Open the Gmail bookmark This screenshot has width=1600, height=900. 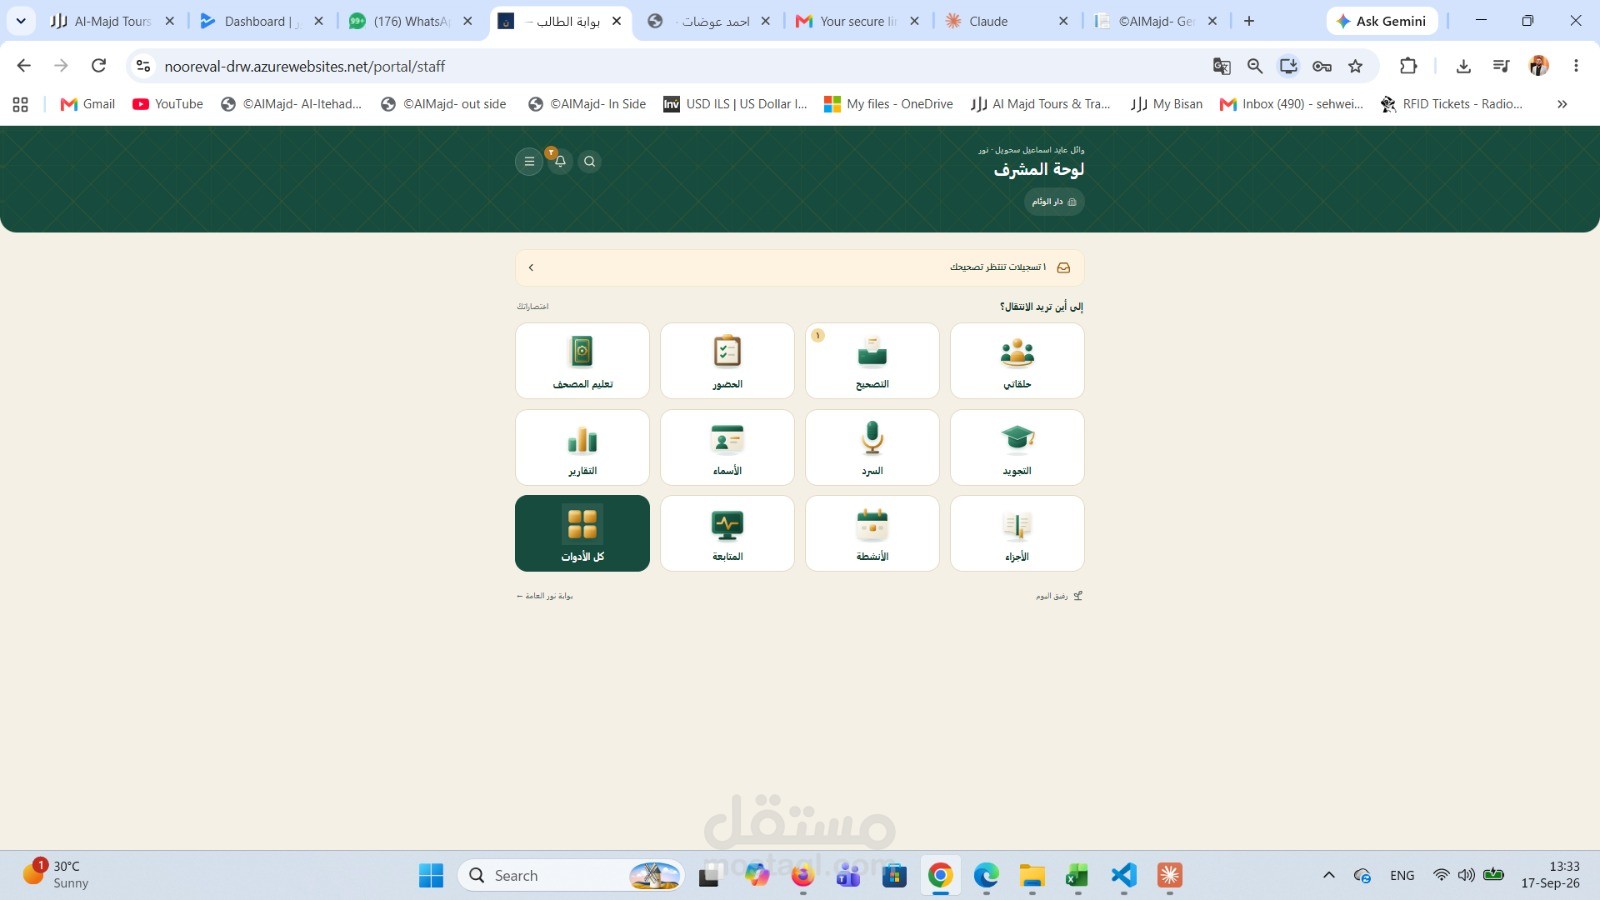click(88, 104)
